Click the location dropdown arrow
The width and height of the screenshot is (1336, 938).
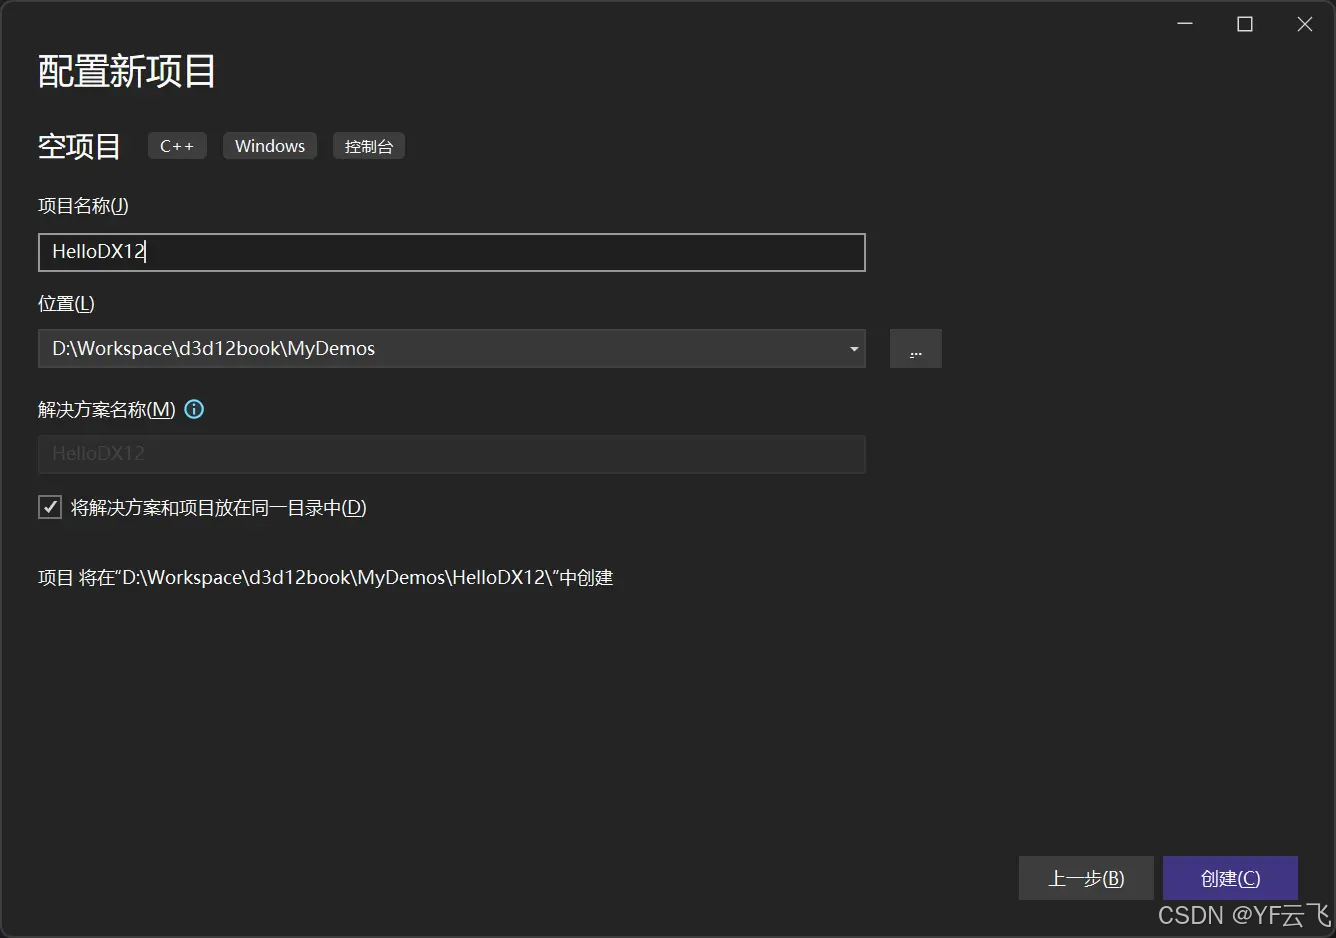pyautogui.click(x=853, y=348)
